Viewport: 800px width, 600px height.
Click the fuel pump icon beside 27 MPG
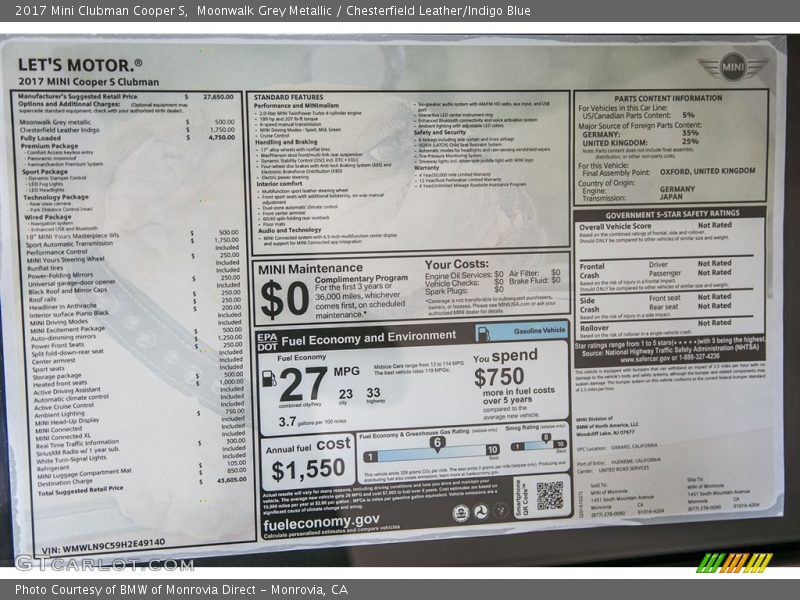click(x=269, y=378)
